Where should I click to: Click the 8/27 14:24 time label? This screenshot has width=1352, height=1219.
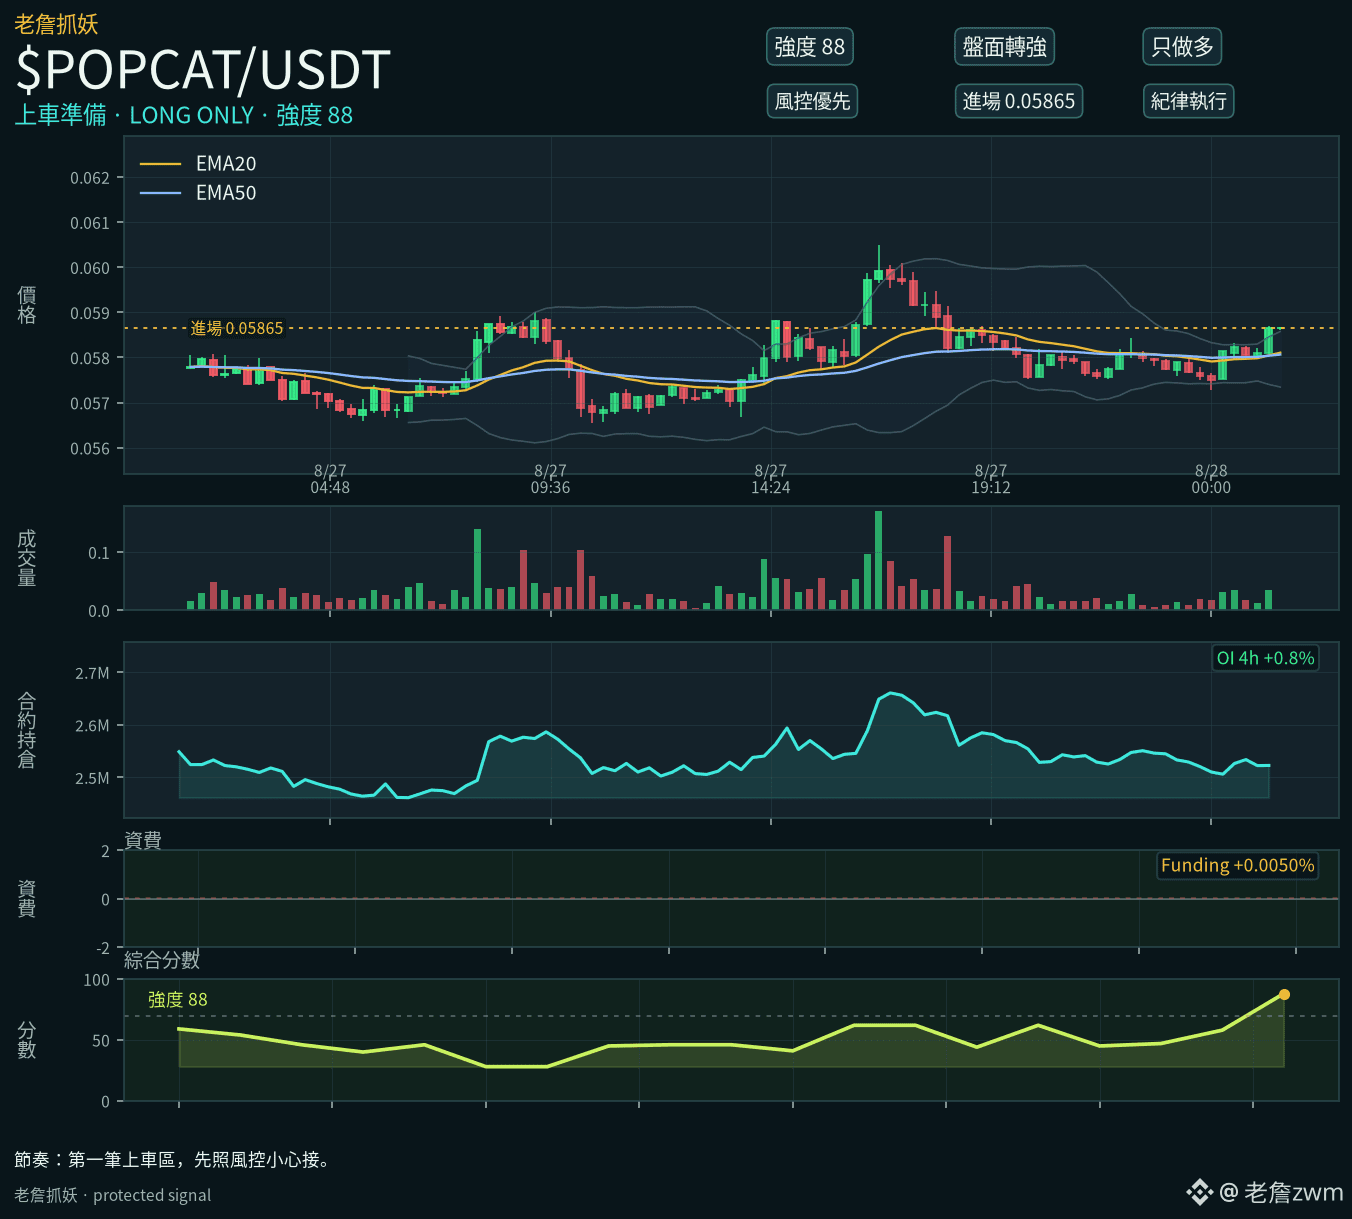(x=771, y=479)
